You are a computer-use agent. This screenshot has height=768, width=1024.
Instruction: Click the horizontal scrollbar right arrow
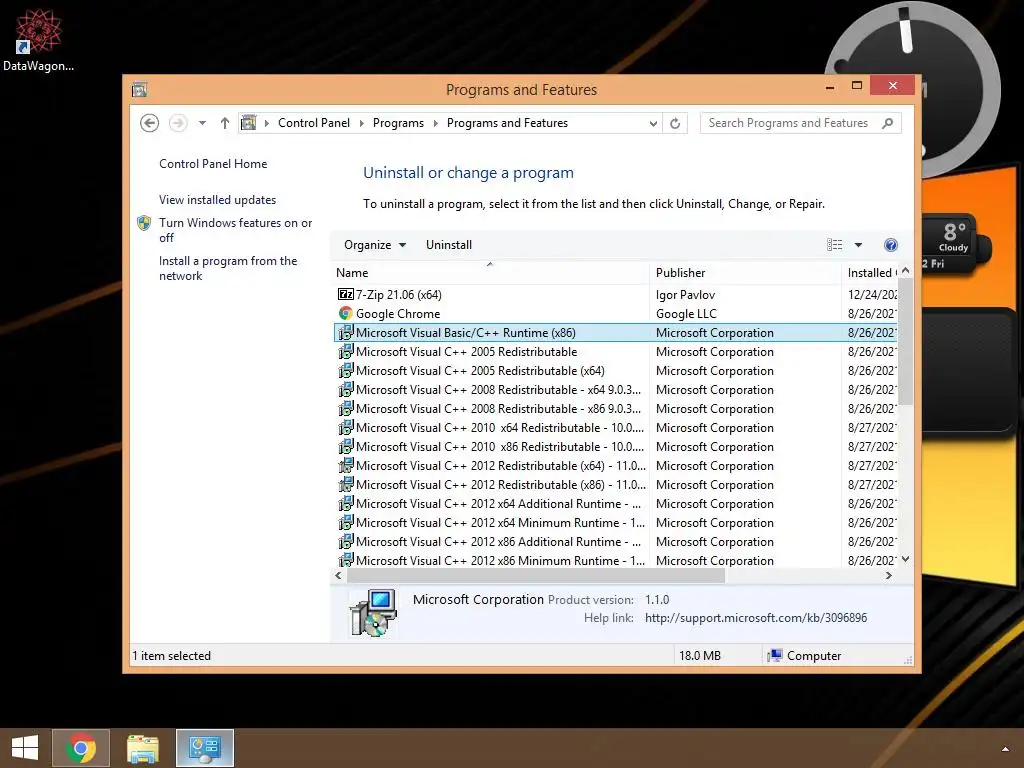tap(888, 575)
